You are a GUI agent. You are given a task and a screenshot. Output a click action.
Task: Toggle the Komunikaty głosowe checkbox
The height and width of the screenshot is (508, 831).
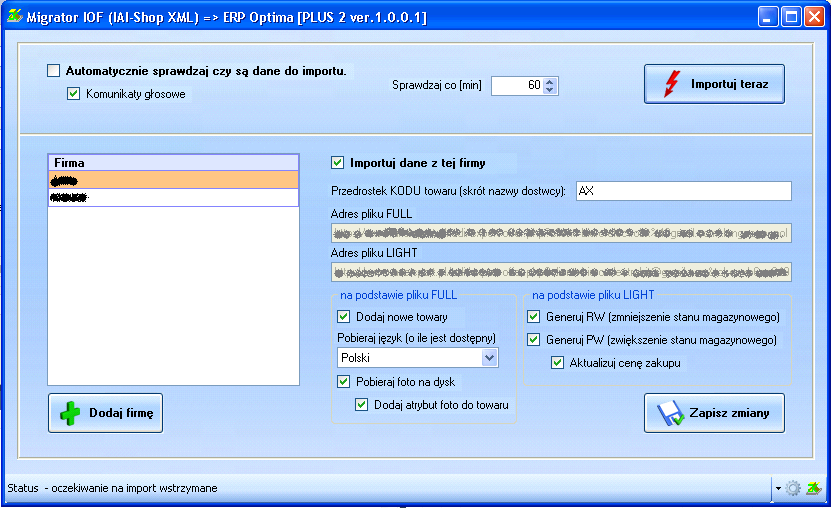(73, 94)
